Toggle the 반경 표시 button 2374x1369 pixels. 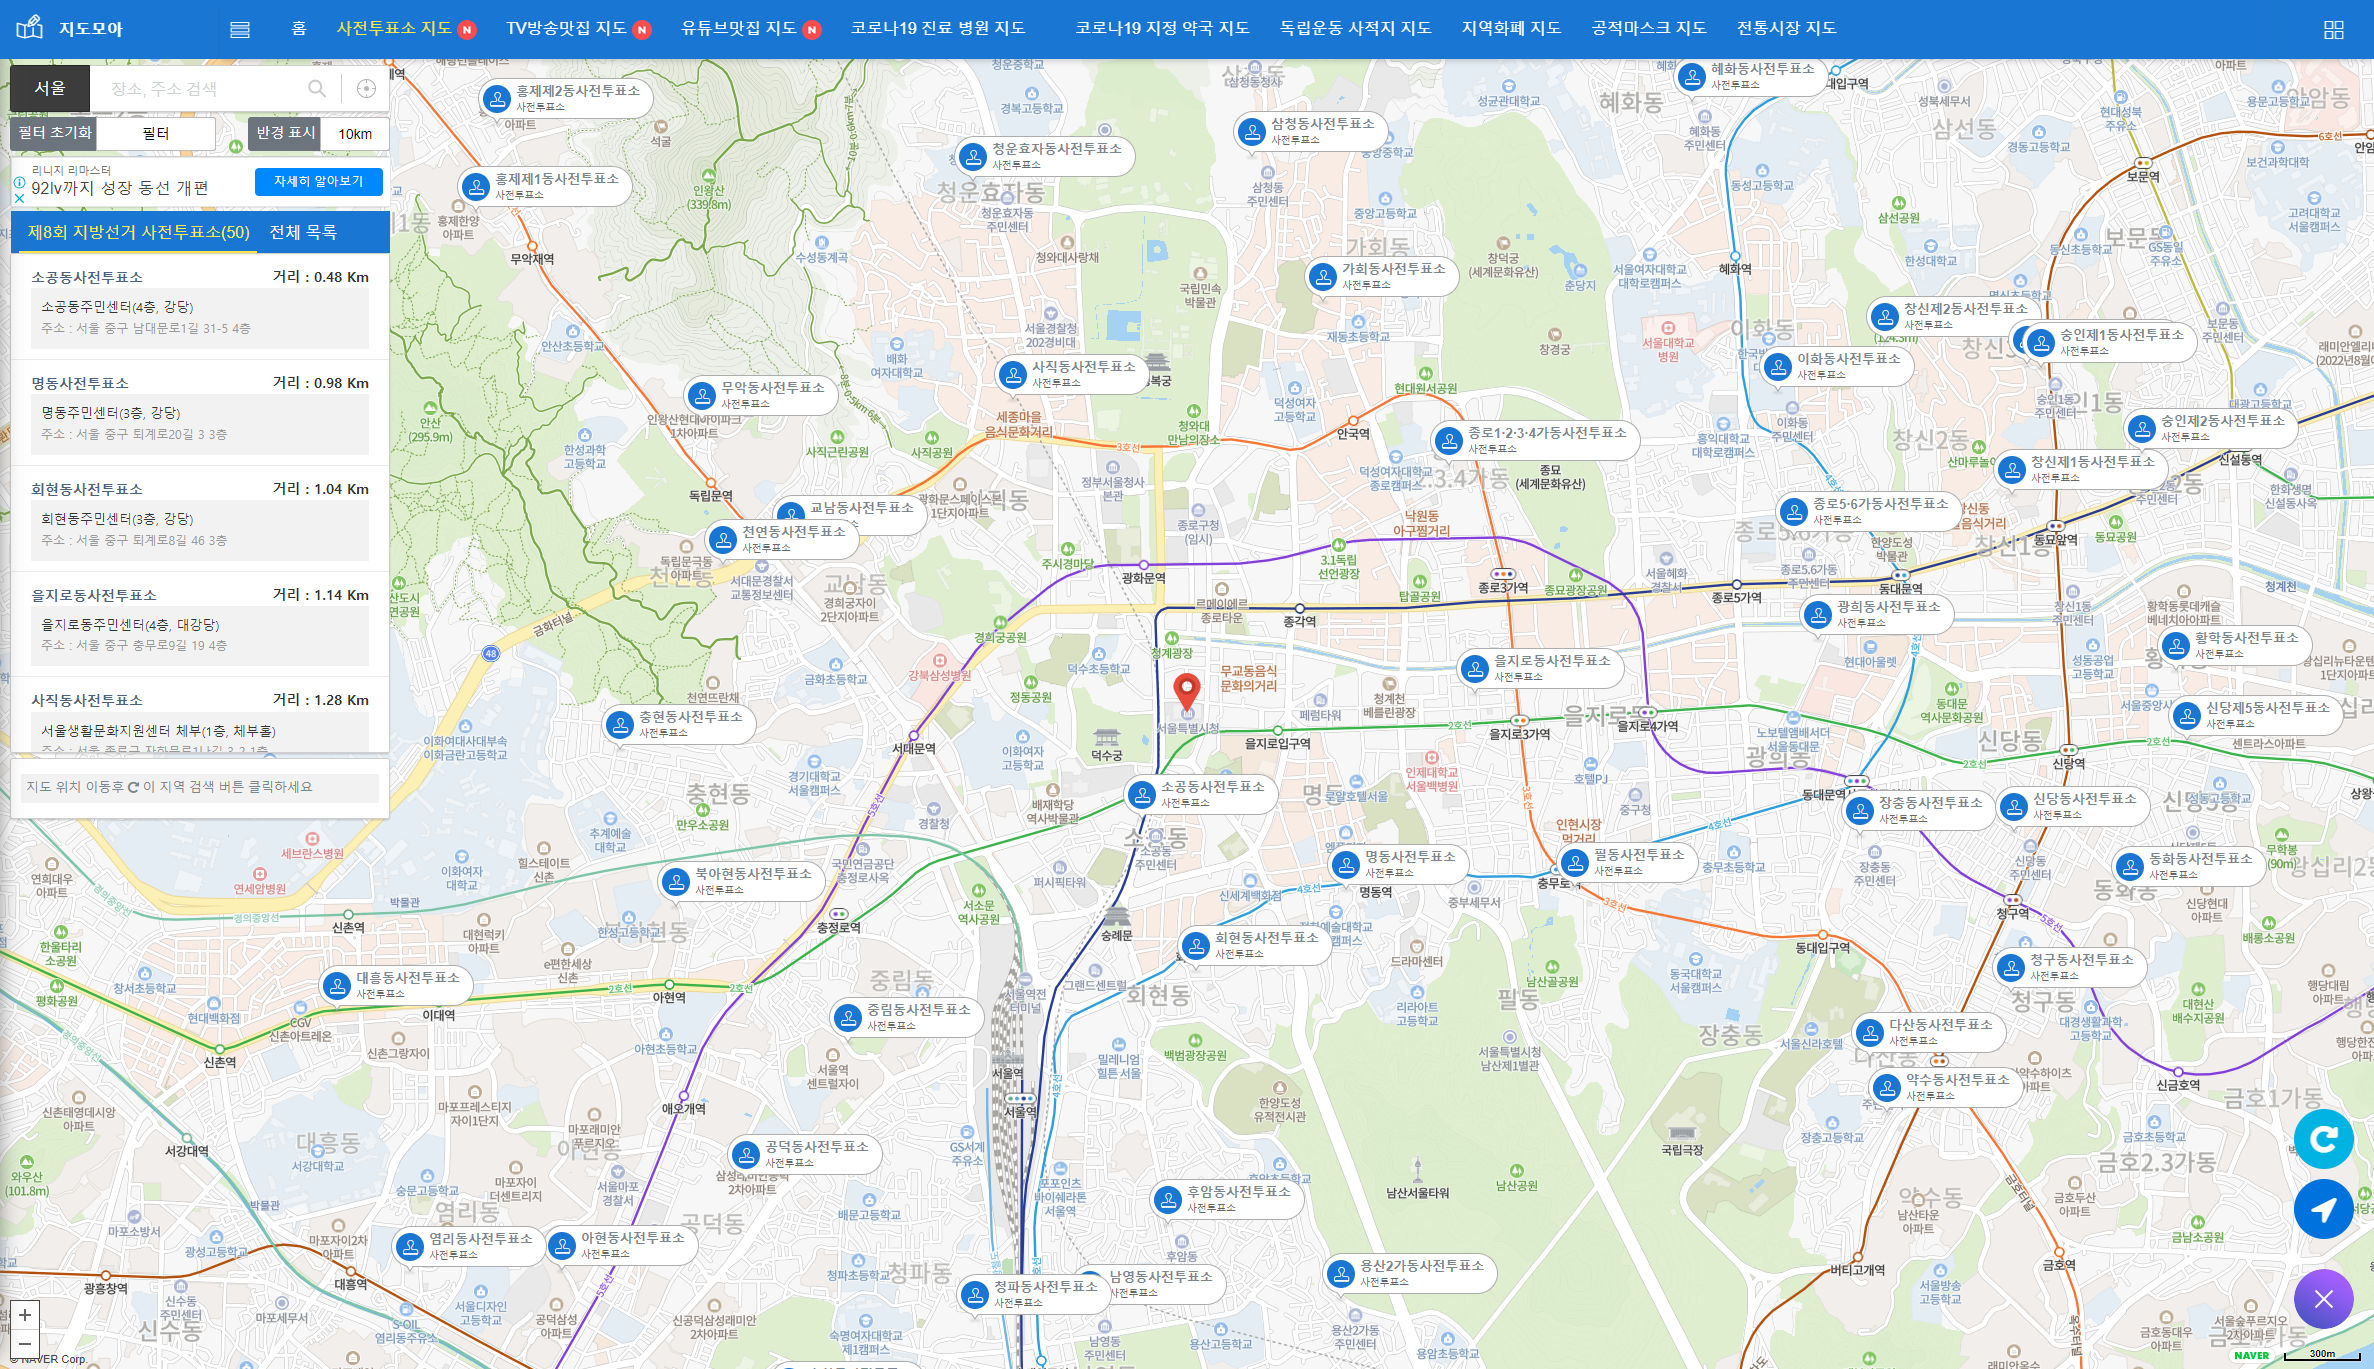point(284,133)
